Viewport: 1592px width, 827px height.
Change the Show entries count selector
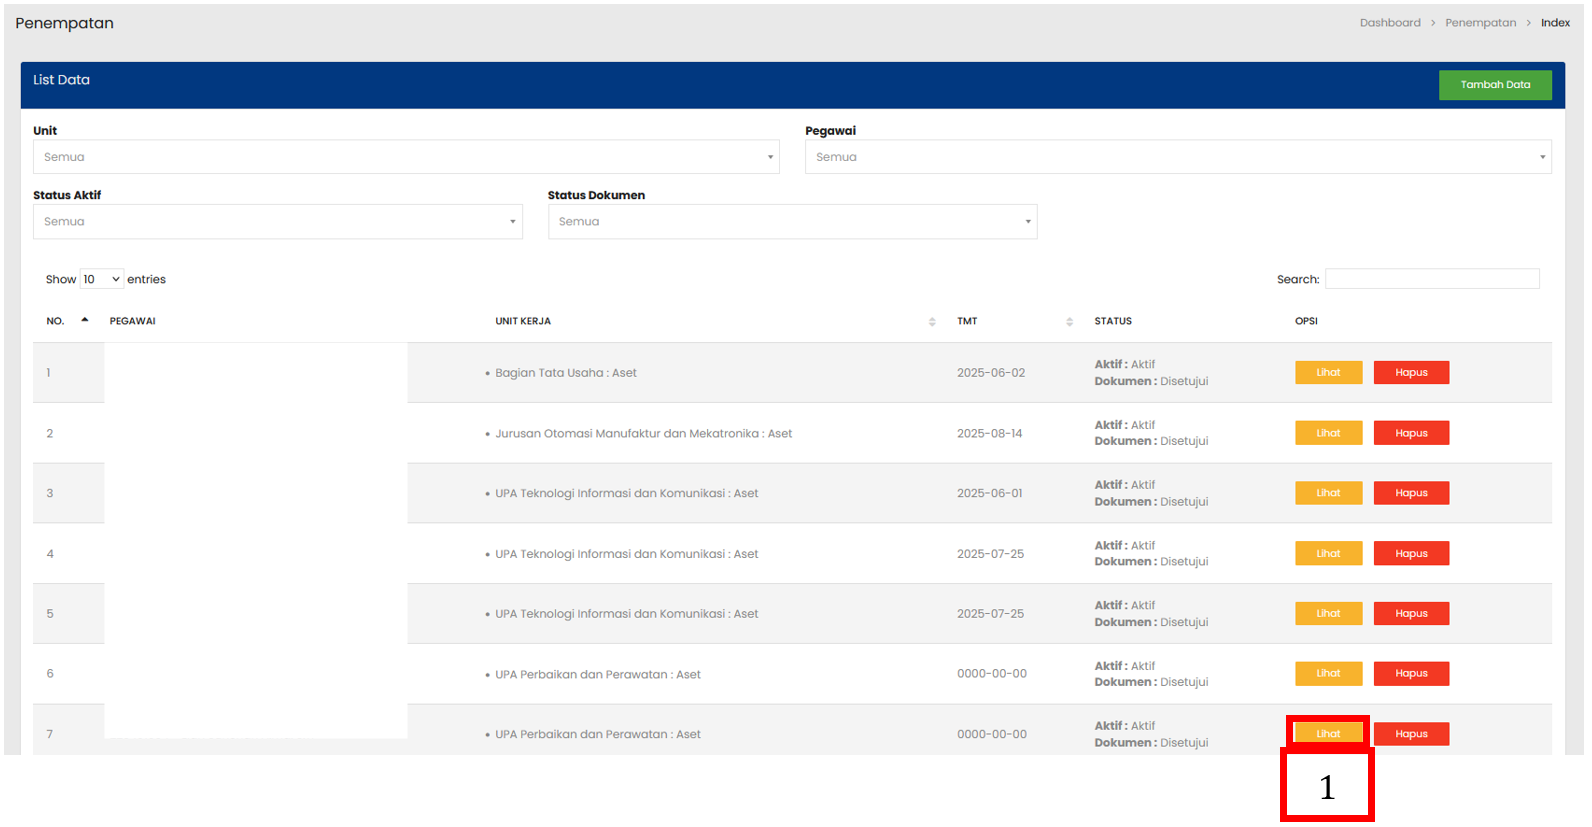pos(101,280)
